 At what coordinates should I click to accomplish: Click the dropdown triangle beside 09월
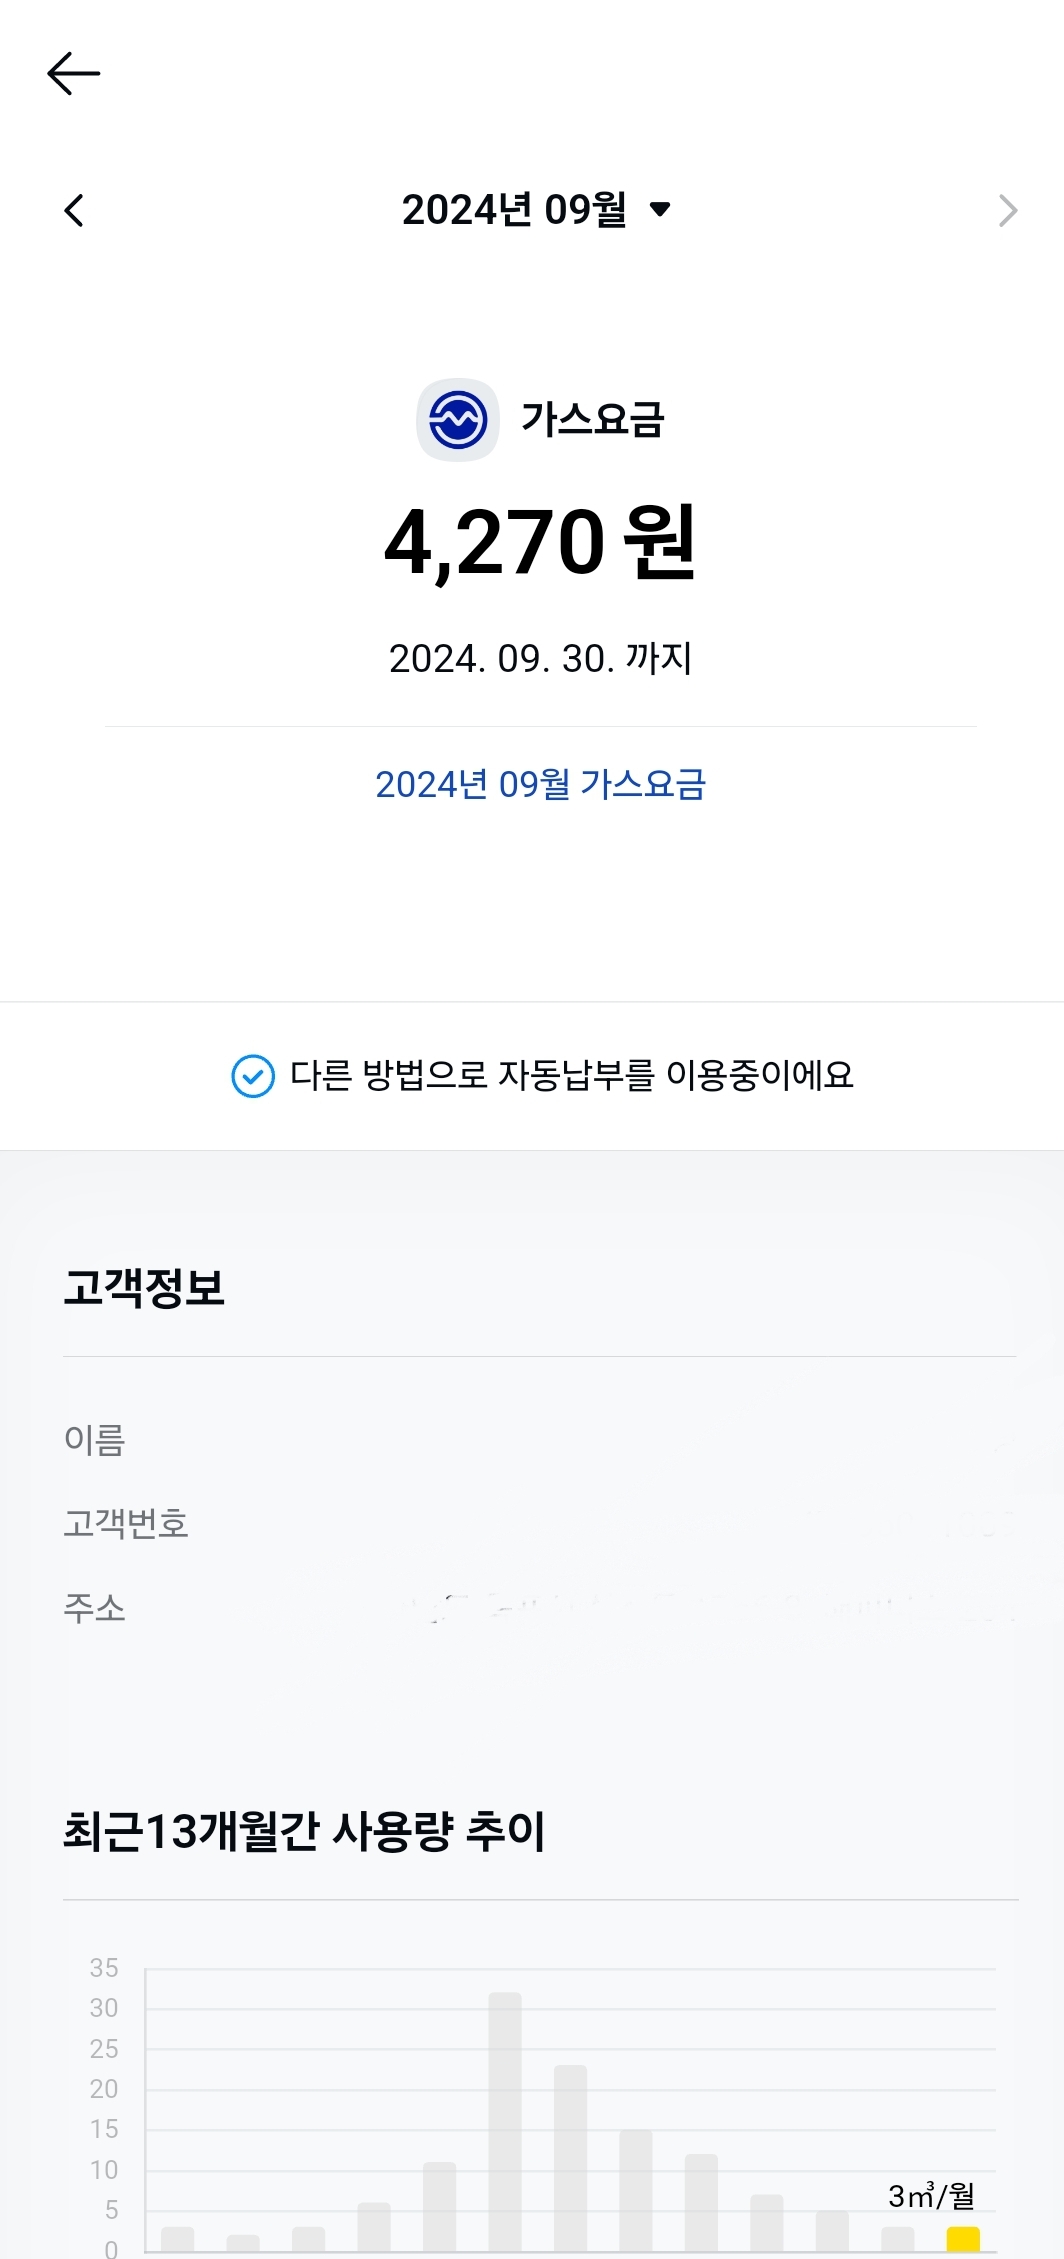point(660,210)
